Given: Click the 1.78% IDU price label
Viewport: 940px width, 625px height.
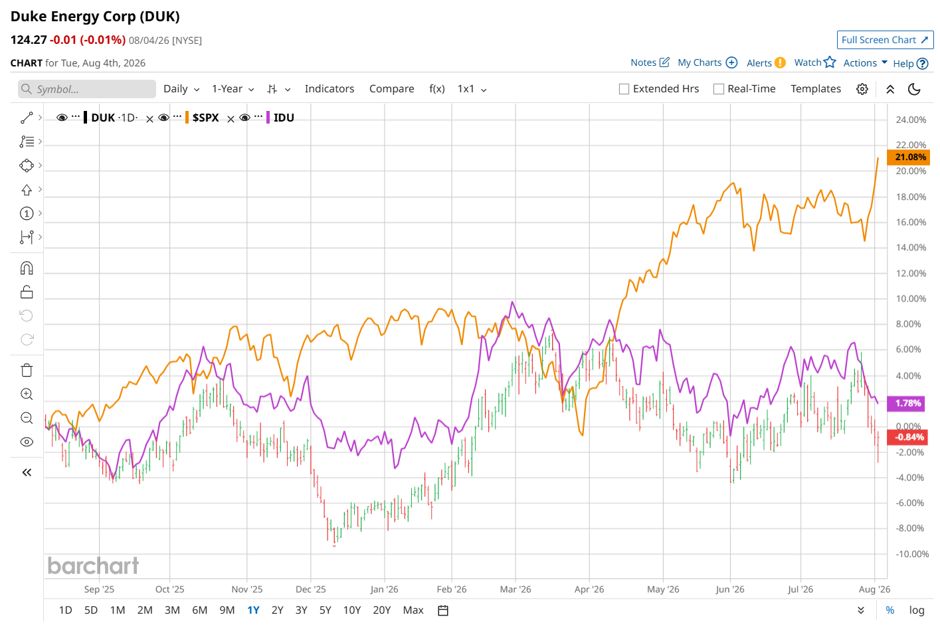Looking at the screenshot, I should click(x=908, y=403).
